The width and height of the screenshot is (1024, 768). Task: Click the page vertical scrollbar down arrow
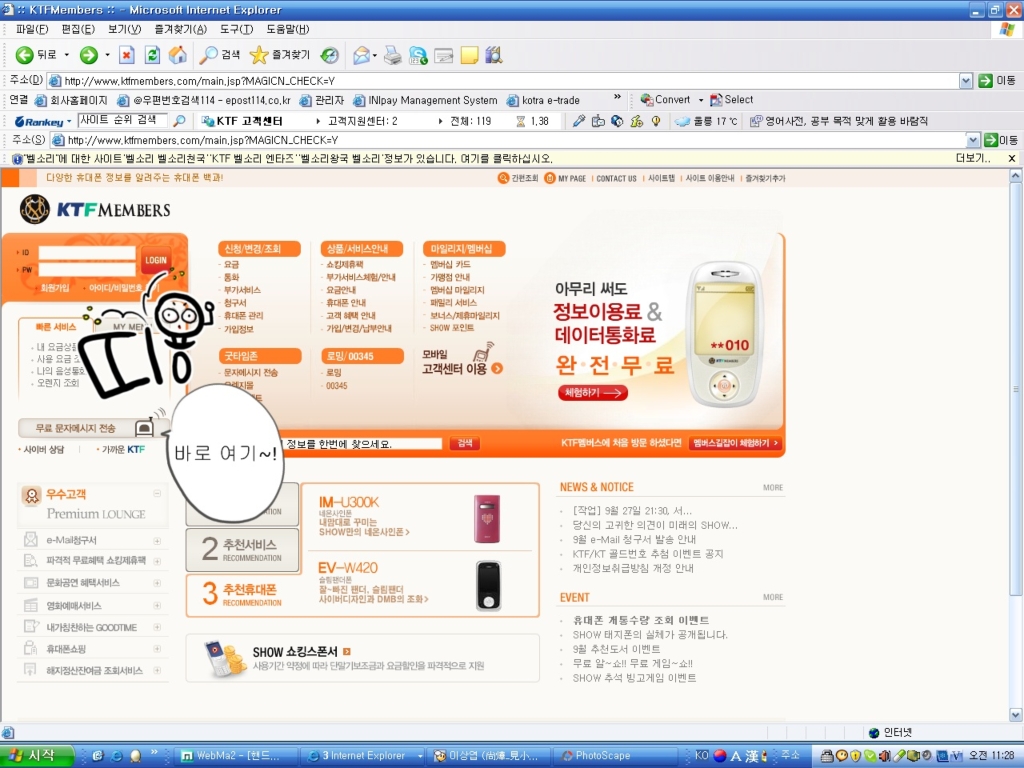coord(1016,714)
